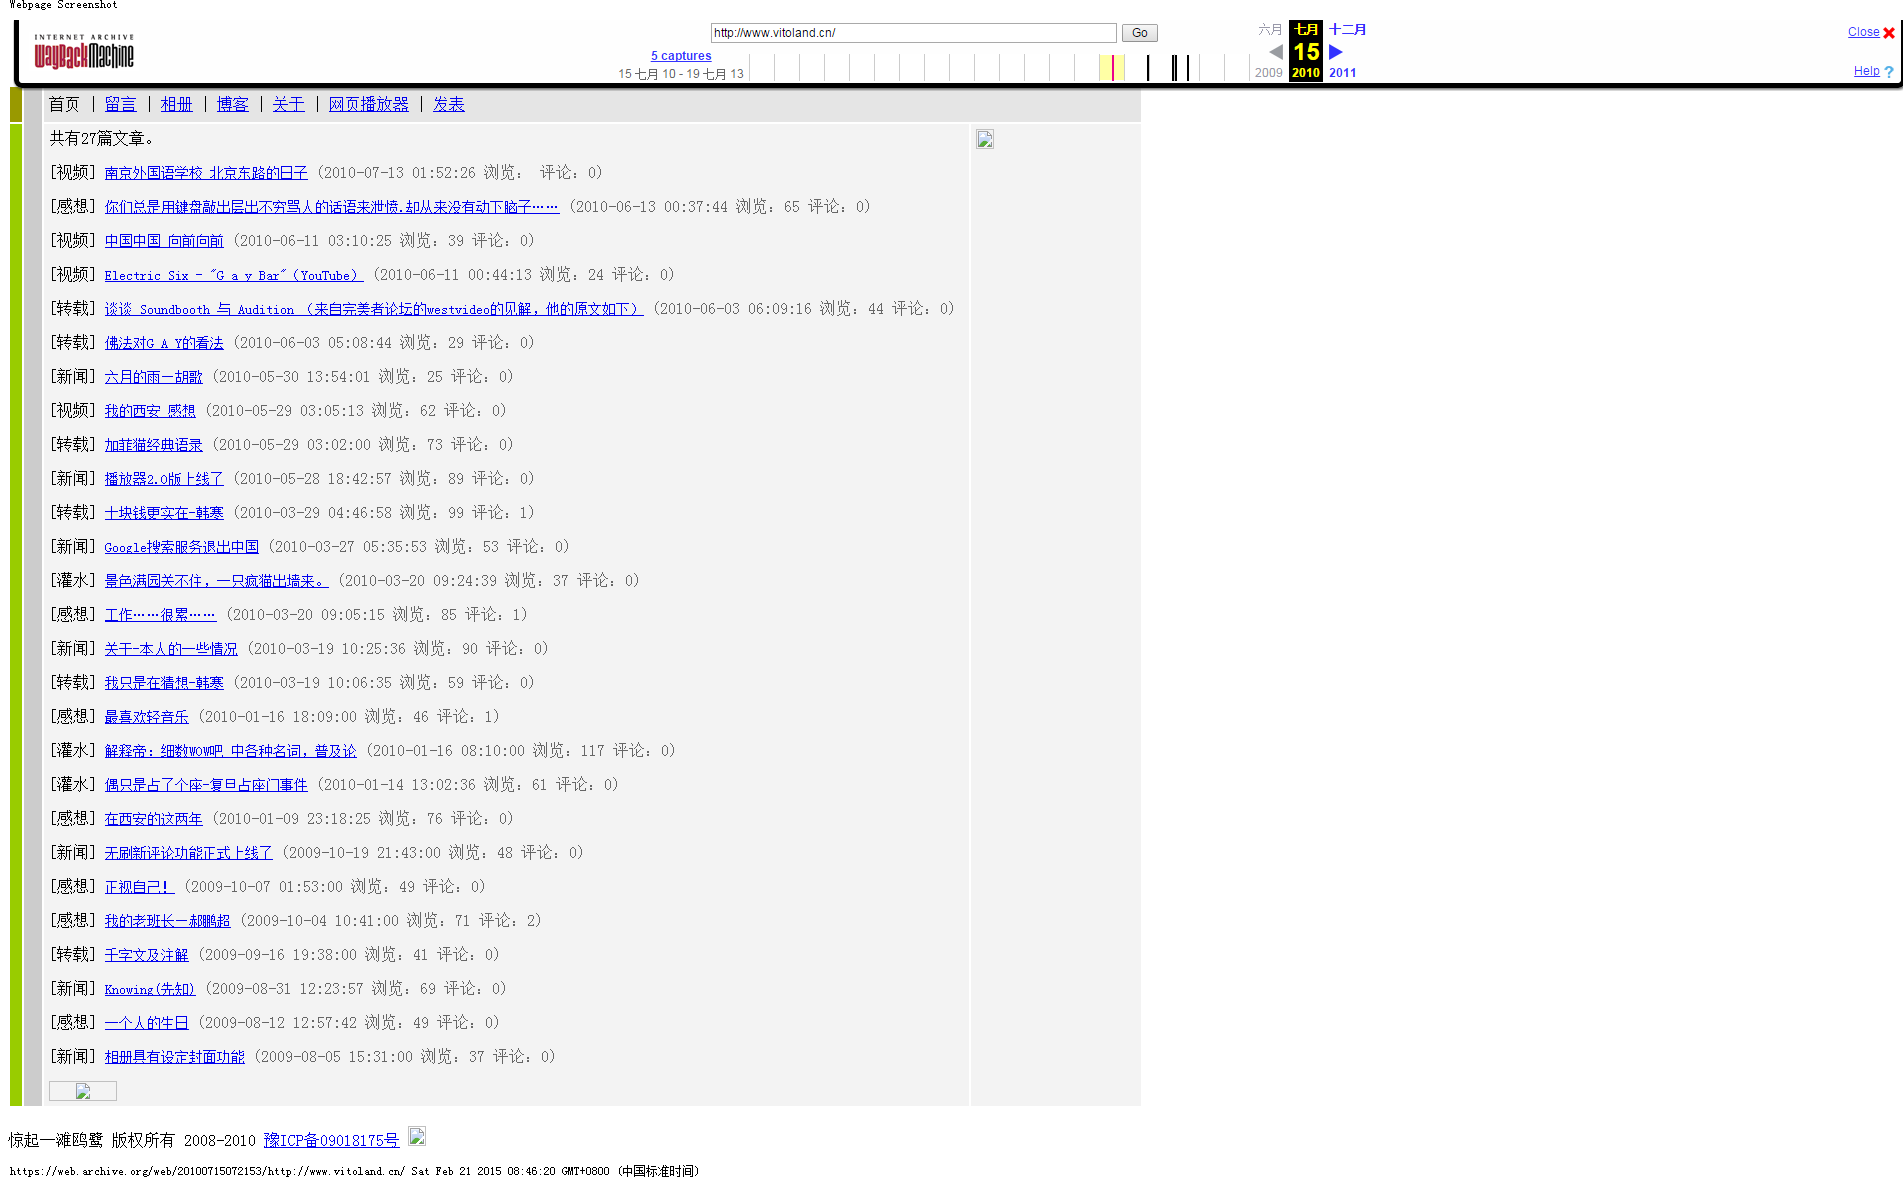Go to the 网页播放器 page
Screen dimensions: 1903x1177
pos(368,104)
